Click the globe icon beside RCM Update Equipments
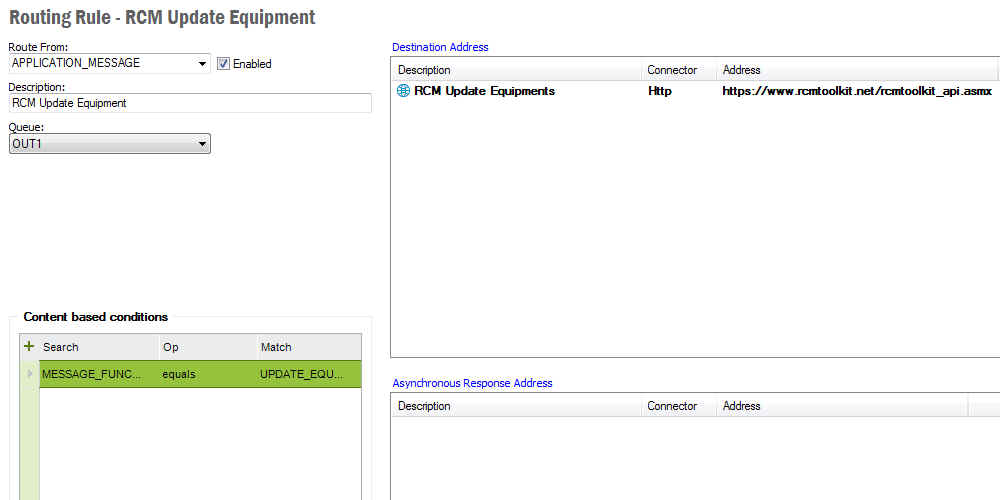This screenshot has height=500, width=1000. click(403, 91)
